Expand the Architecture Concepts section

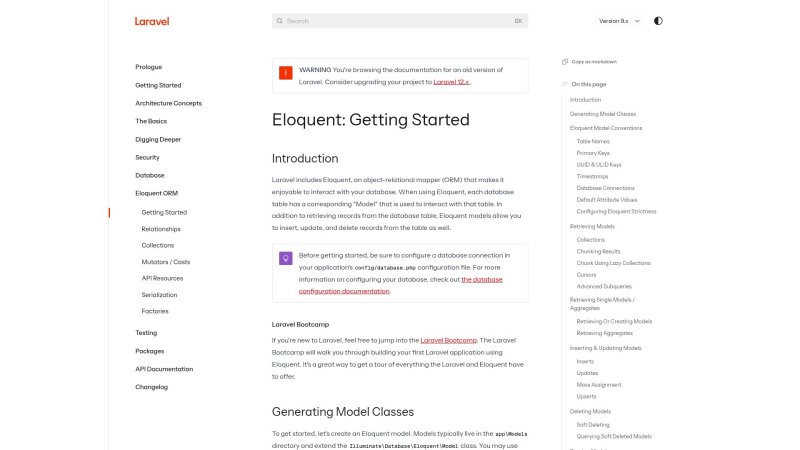point(168,103)
